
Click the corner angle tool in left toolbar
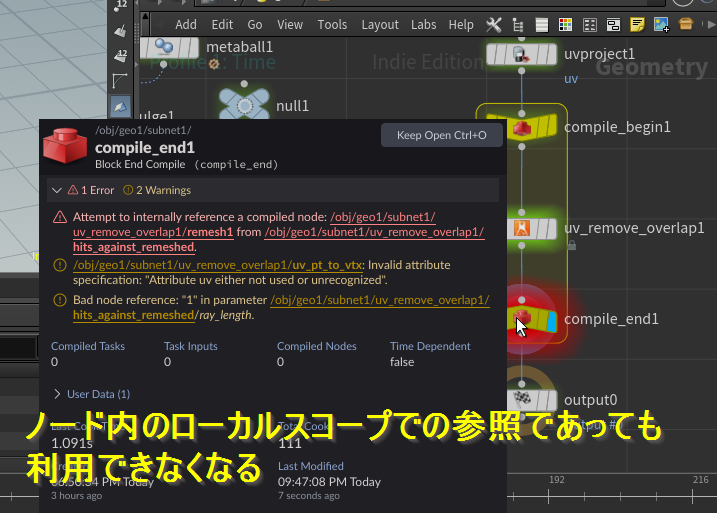120,81
